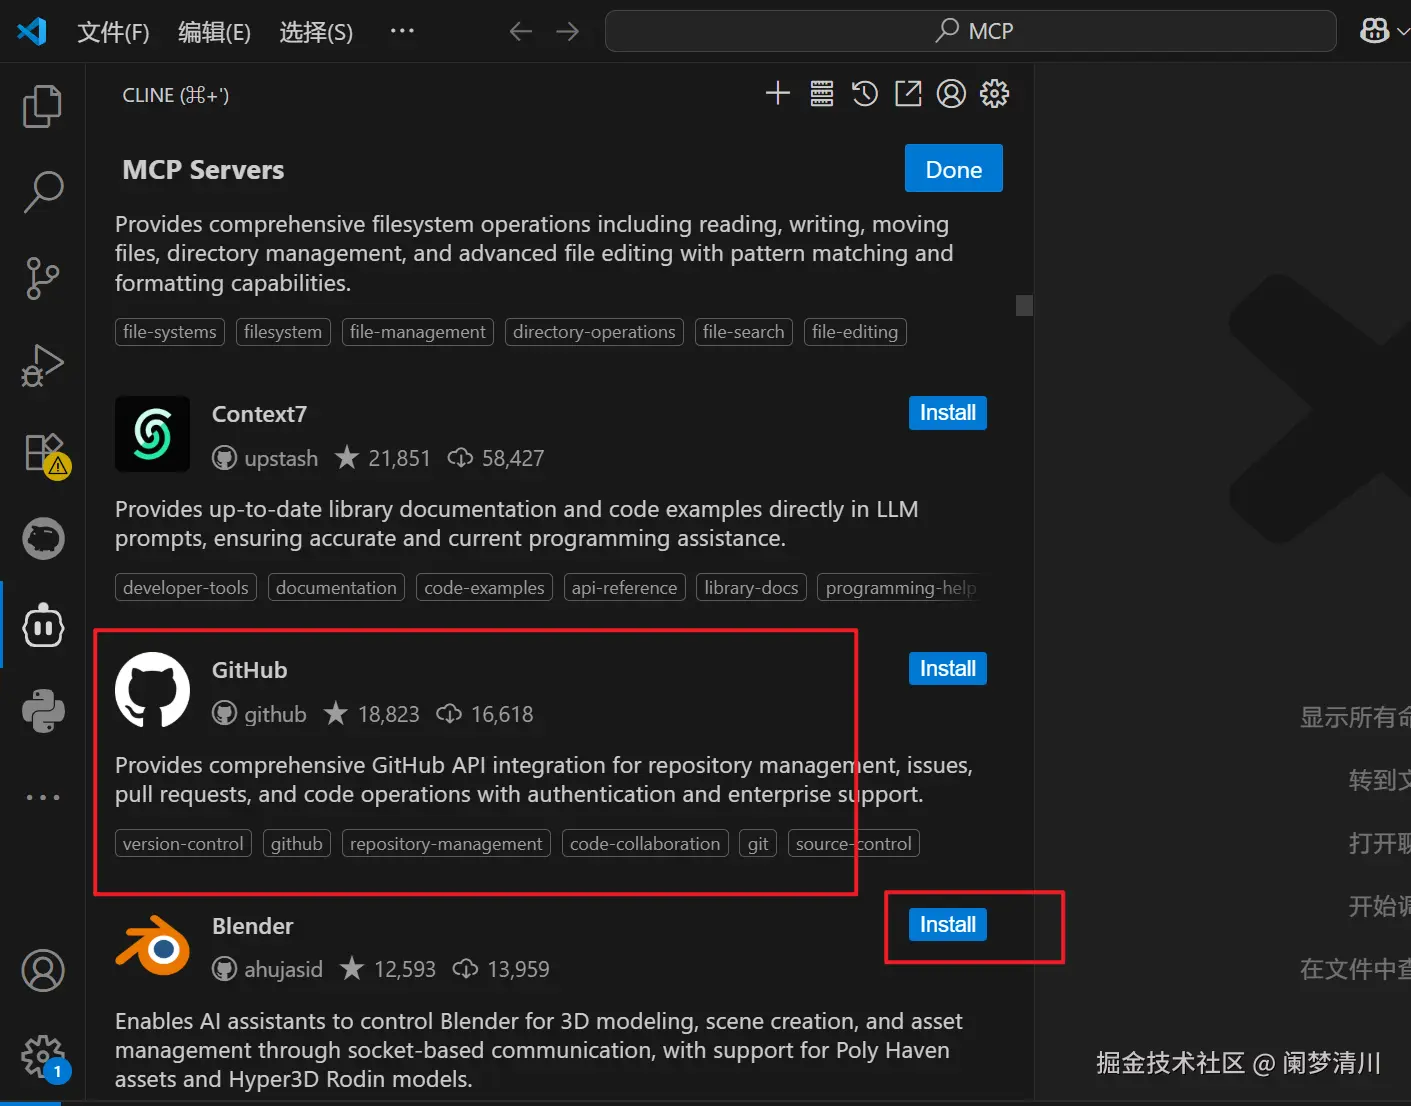The height and width of the screenshot is (1106, 1411).
Task: Open the ahujasid author link
Action: pyautogui.click(x=267, y=969)
